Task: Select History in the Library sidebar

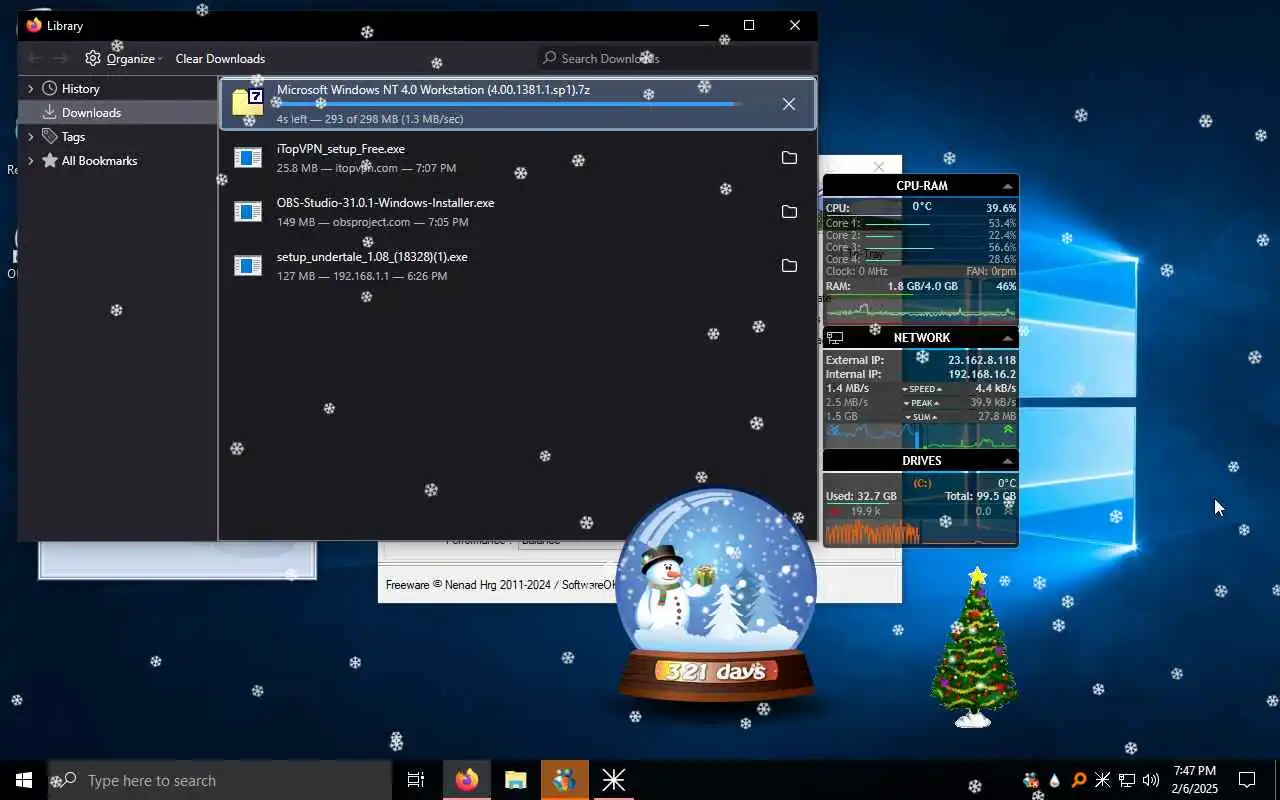Action: [80, 89]
